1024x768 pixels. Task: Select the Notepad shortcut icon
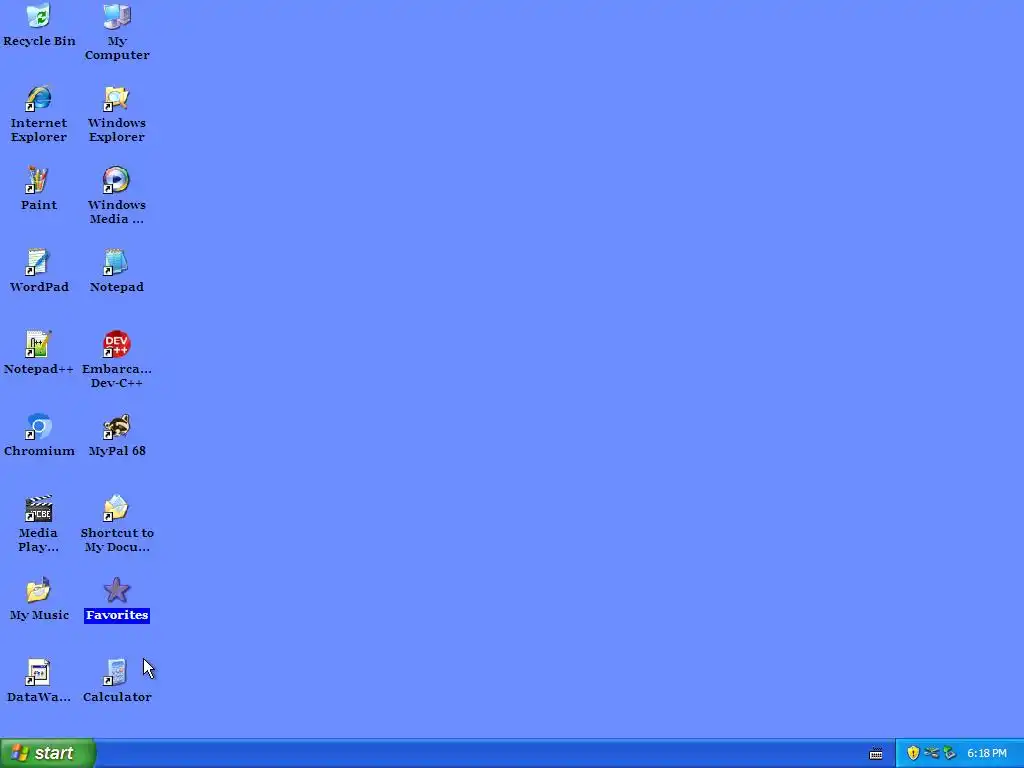pyautogui.click(x=116, y=263)
